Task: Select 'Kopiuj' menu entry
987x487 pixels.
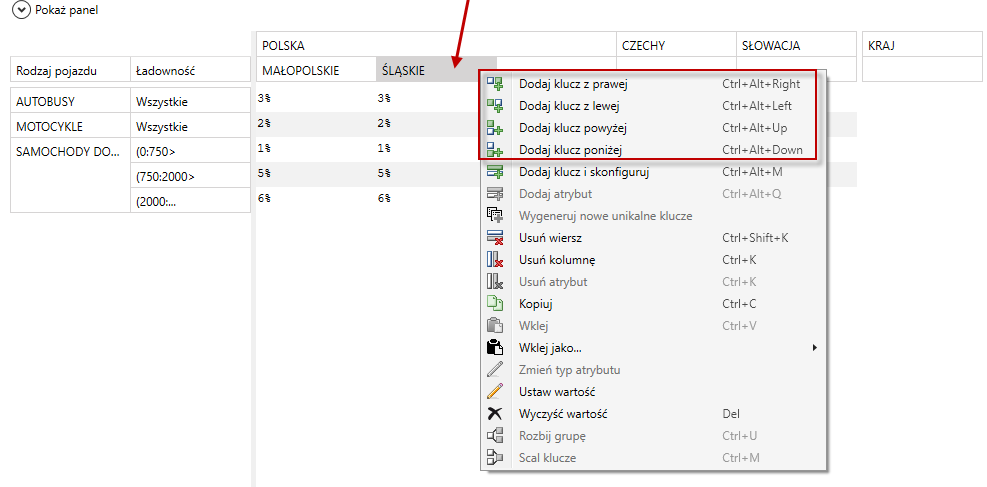Action: [651, 304]
